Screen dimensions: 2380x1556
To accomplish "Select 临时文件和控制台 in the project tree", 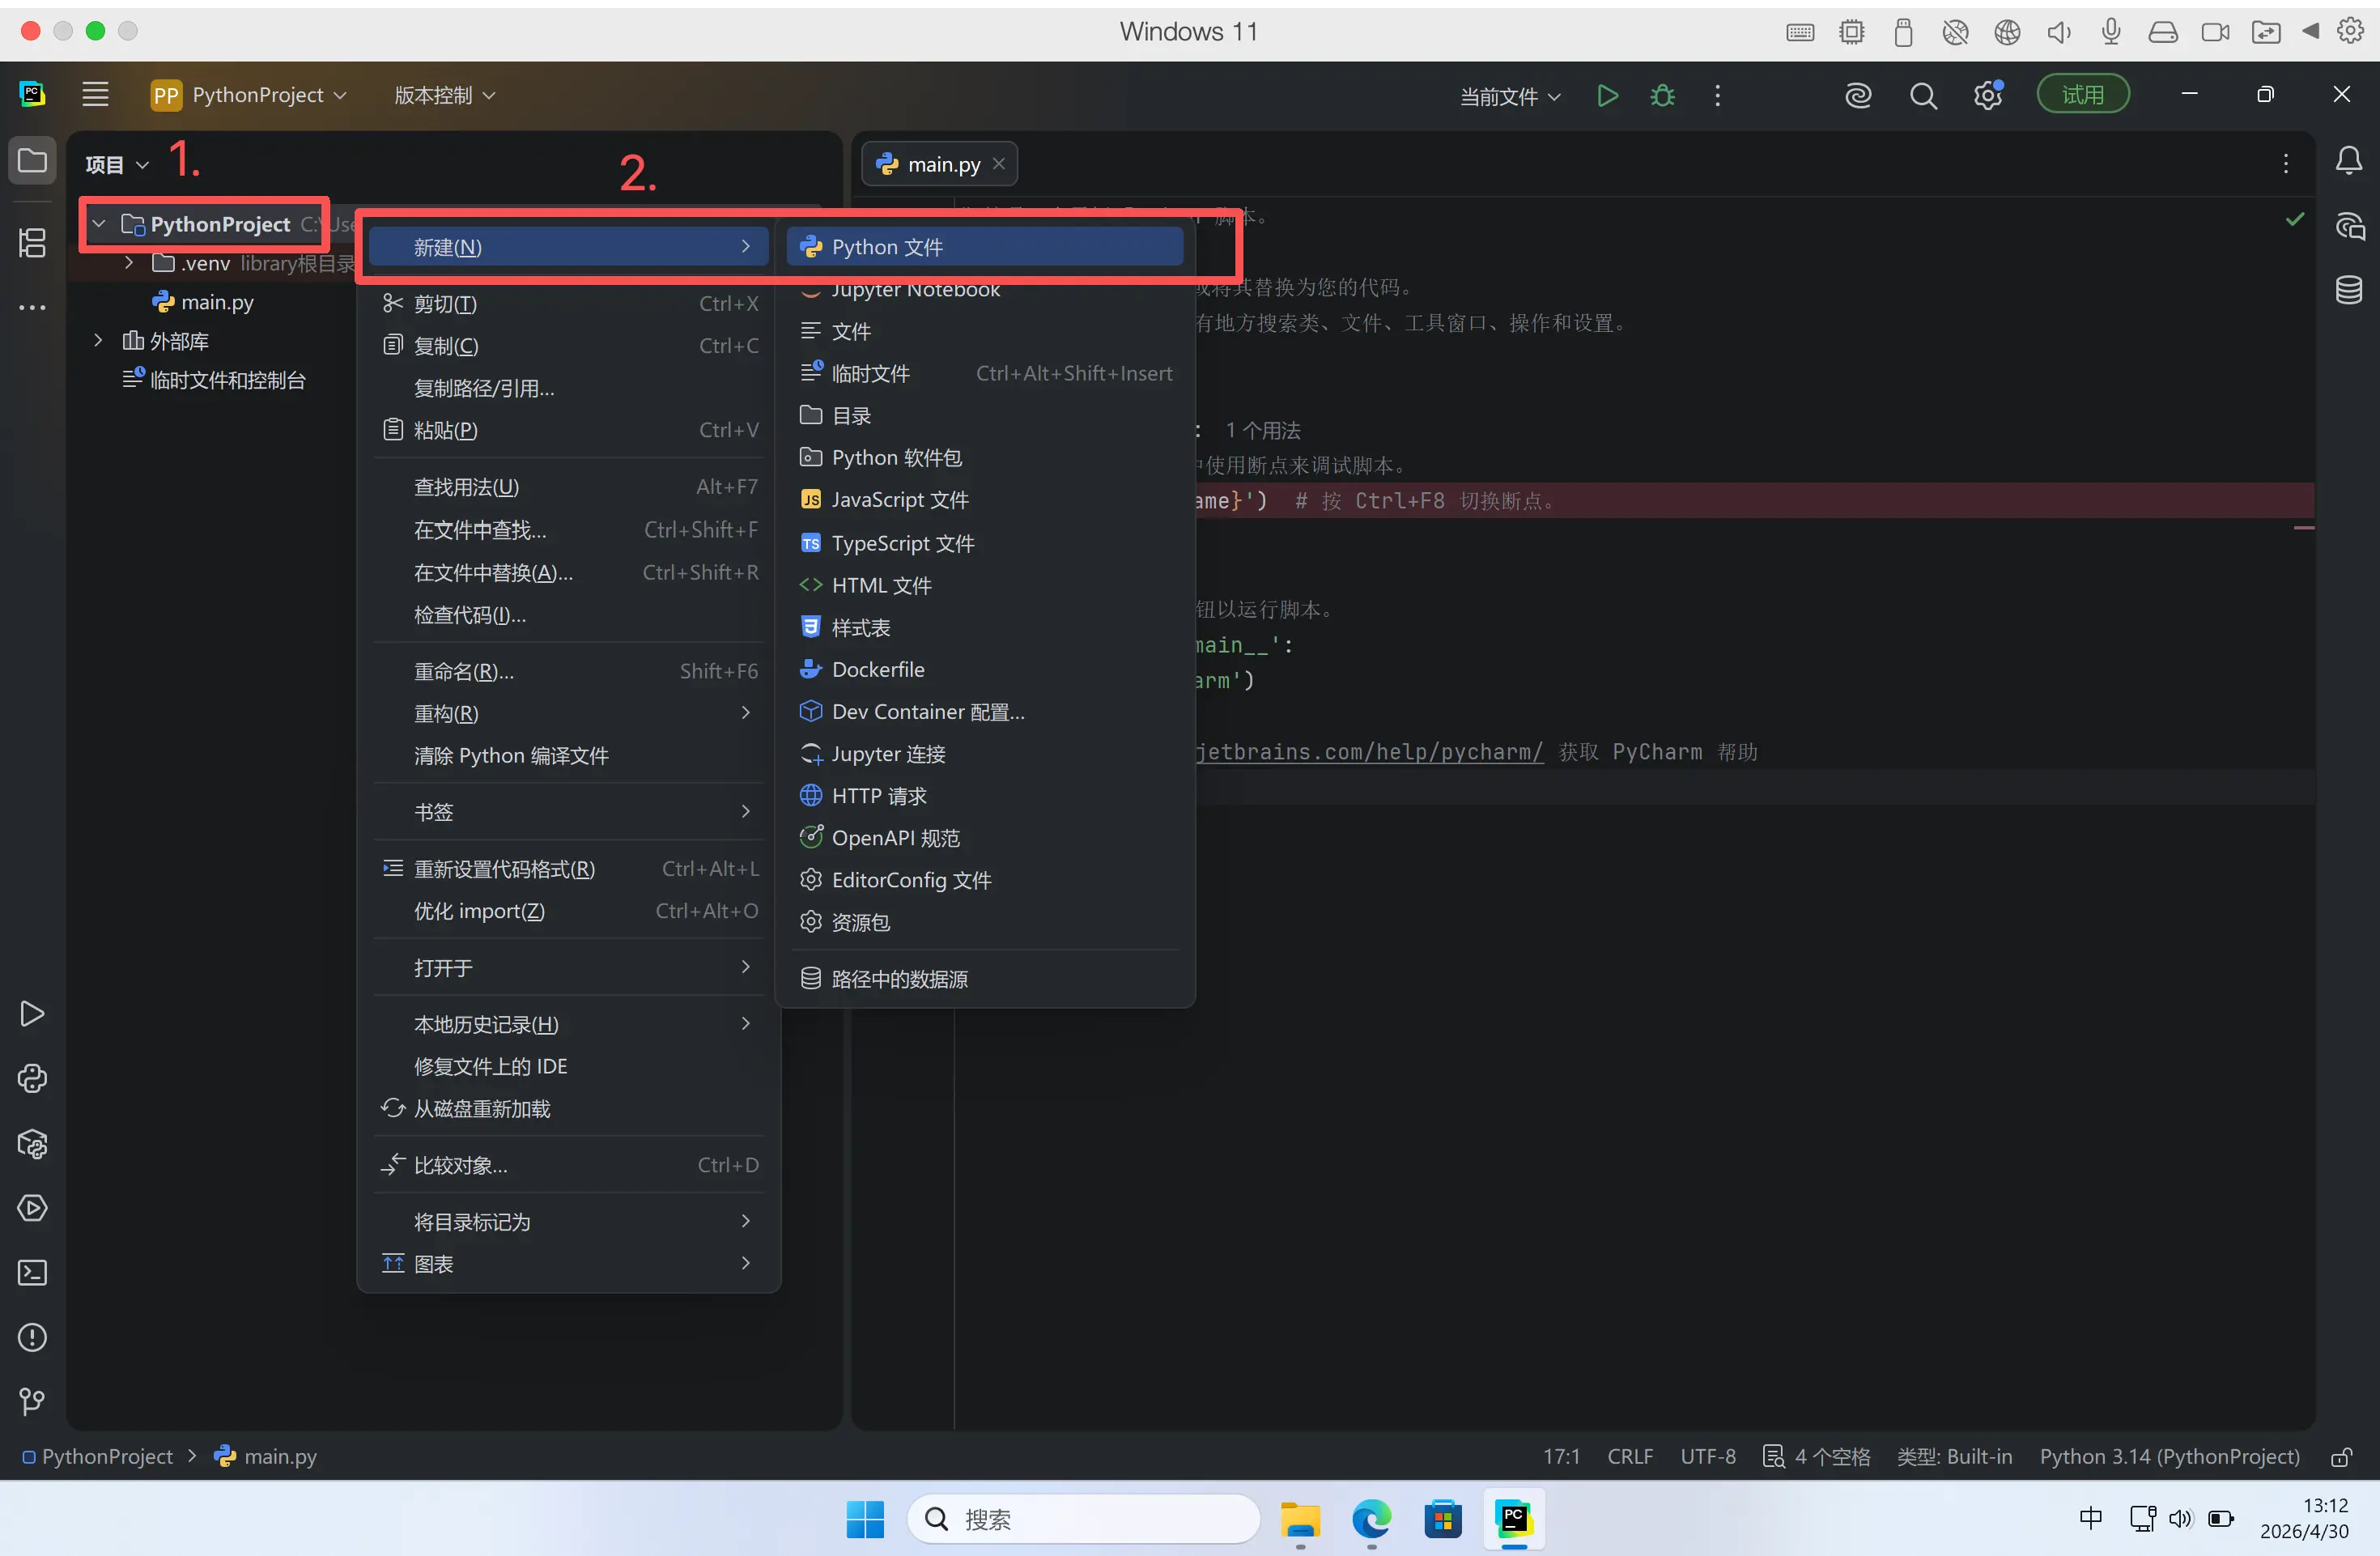I will (x=214, y=380).
